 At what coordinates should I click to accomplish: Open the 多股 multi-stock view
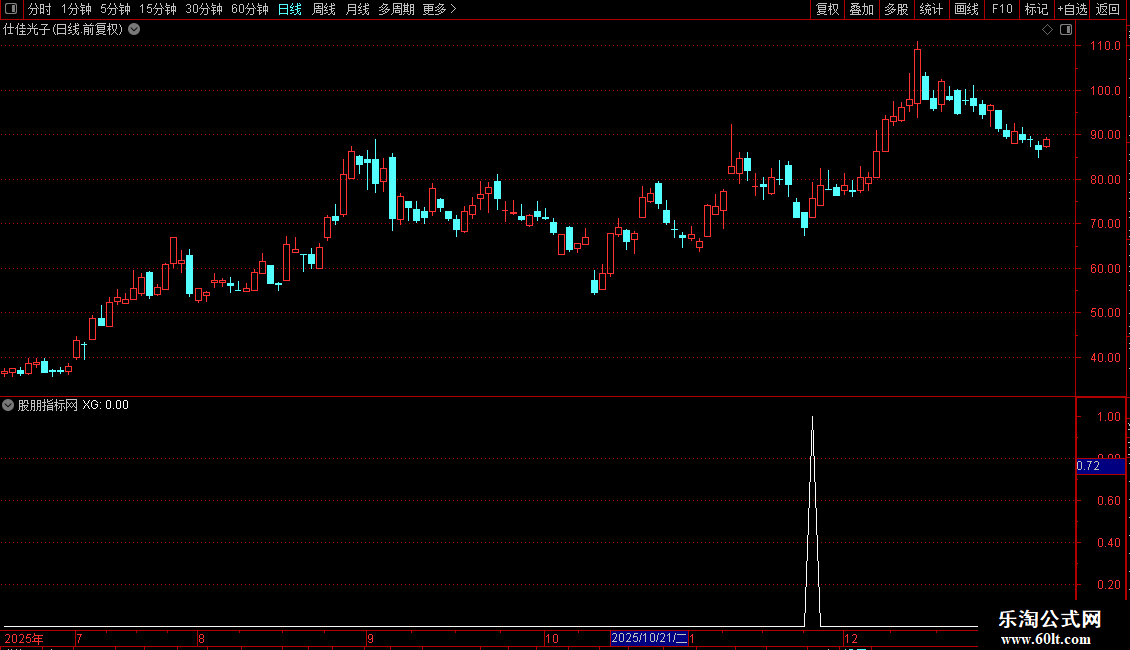click(x=896, y=9)
